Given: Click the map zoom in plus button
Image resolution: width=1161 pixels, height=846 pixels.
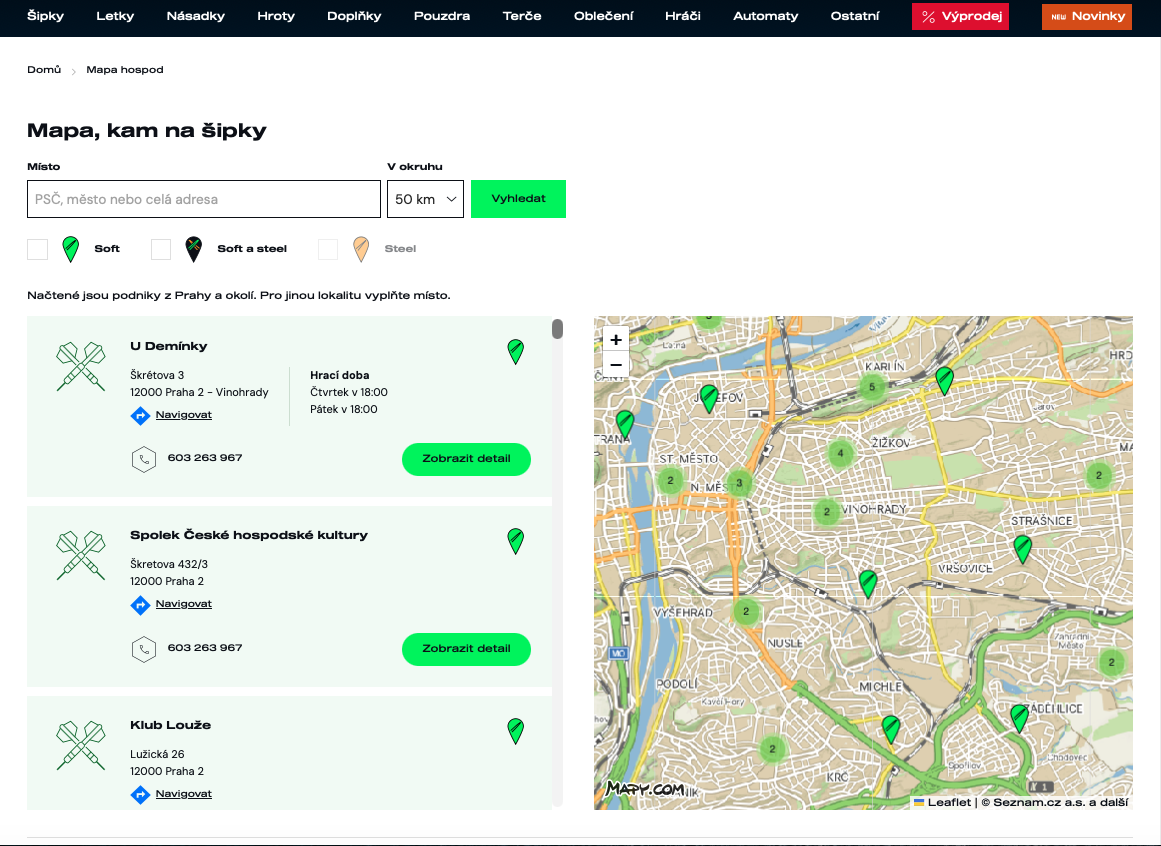Looking at the screenshot, I should pyautogui.click(x=616, y=339).
